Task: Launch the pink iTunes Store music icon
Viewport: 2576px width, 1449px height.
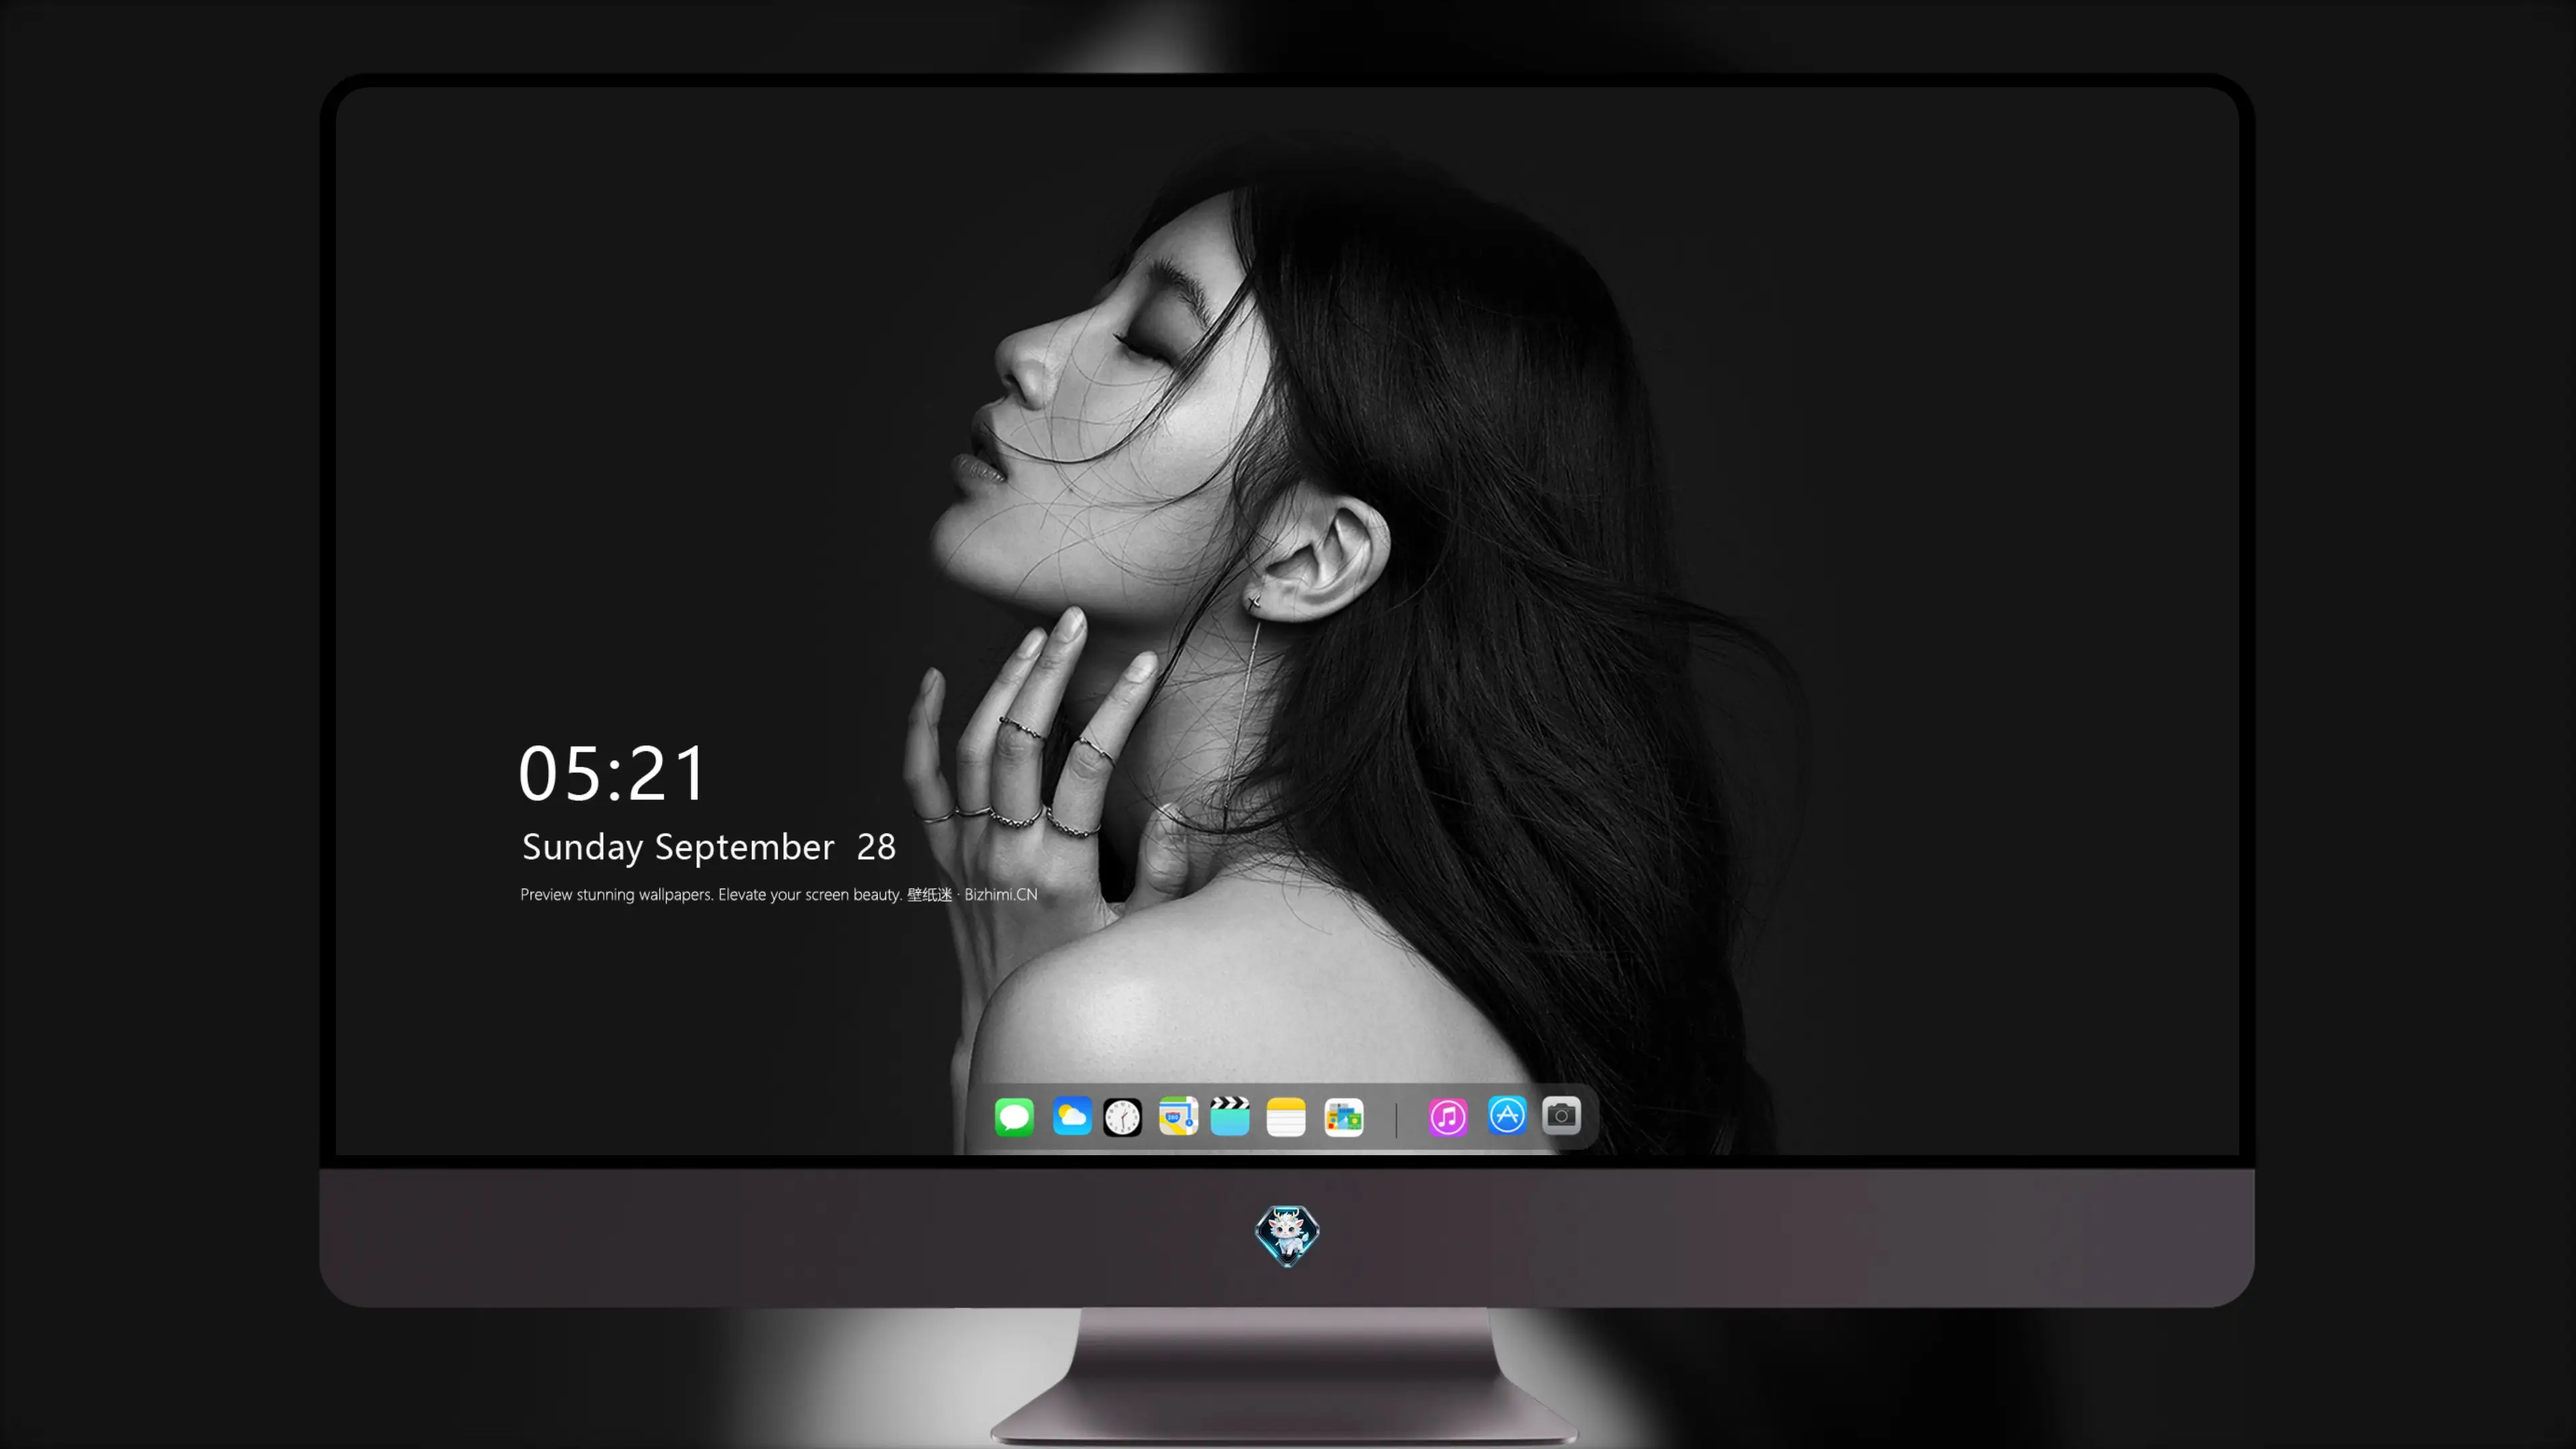Action: click(1448, 1116)
